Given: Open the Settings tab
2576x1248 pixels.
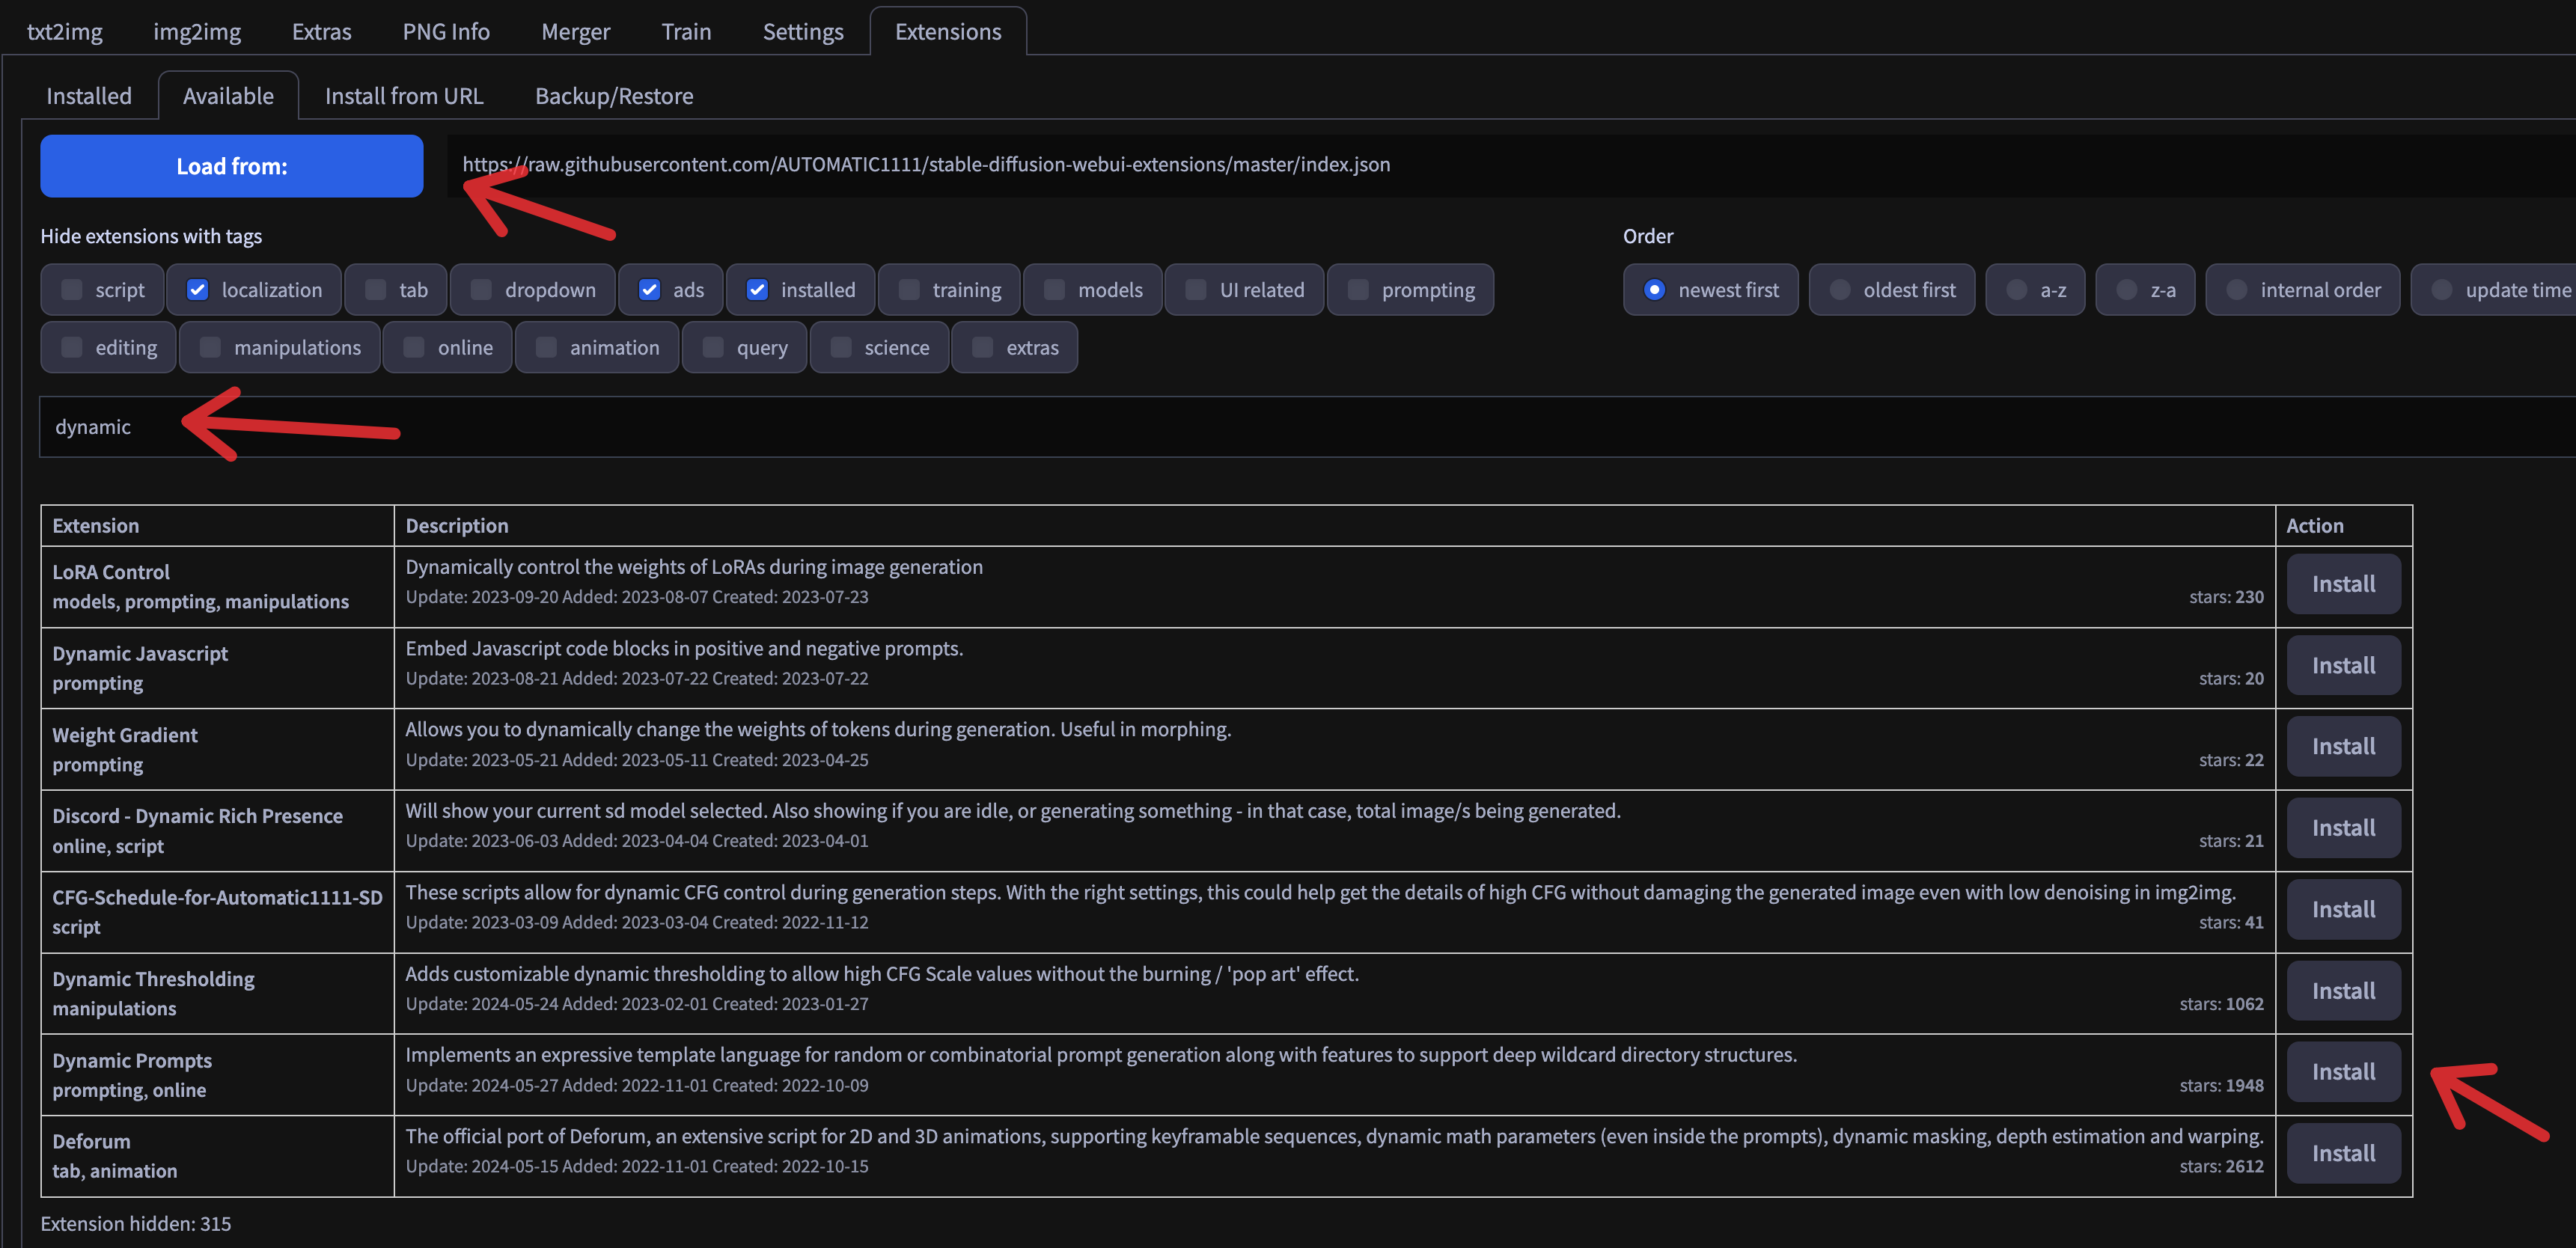Looking at the screenshot, I should (x=802, y=32).
